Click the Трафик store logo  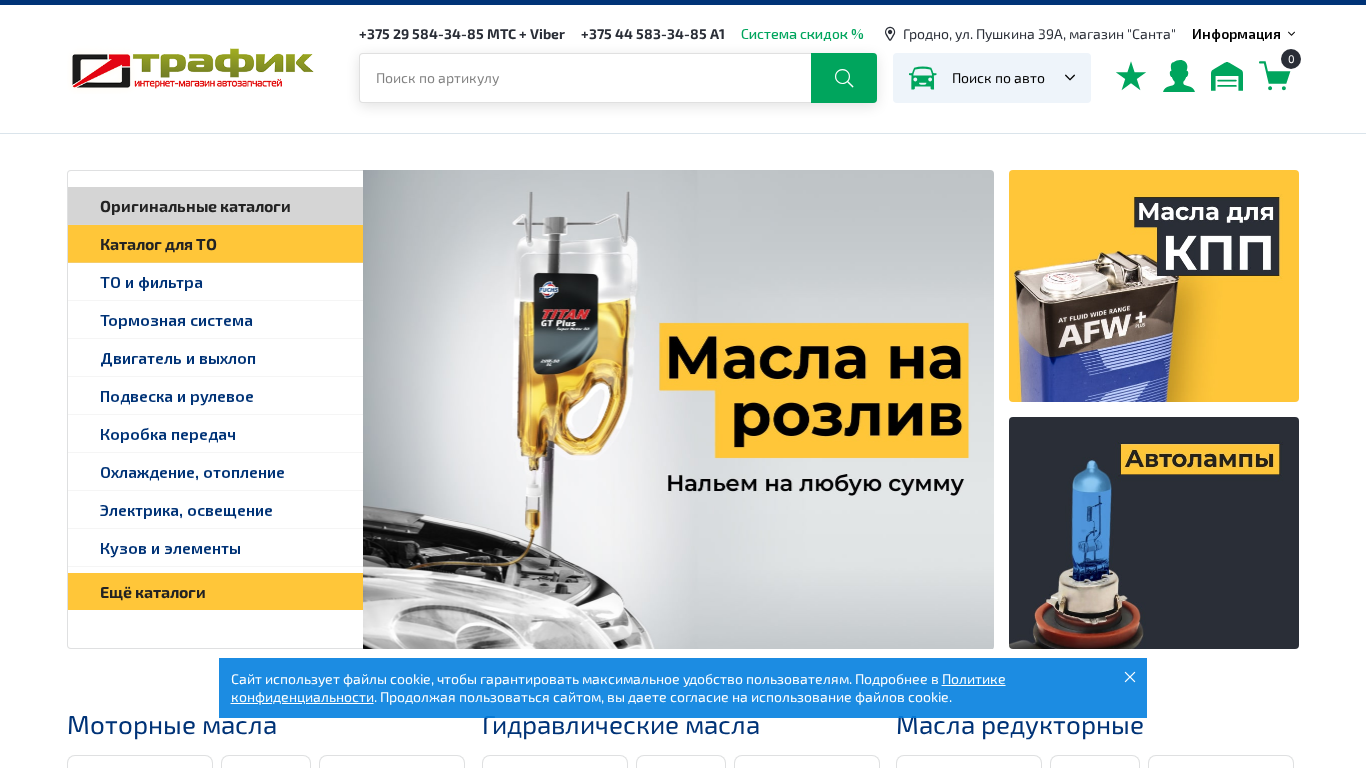pos(192,69)
